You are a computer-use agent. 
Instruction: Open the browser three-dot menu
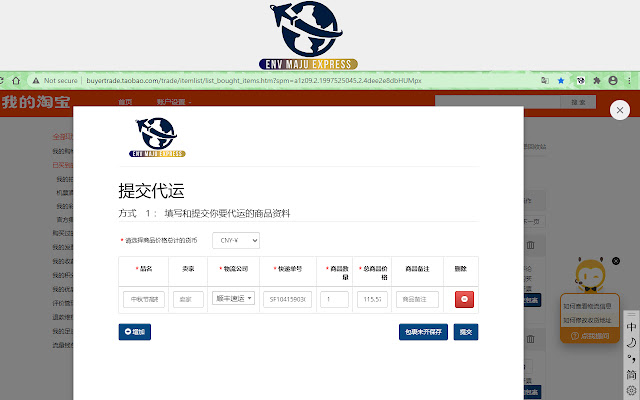pos(629,81)
